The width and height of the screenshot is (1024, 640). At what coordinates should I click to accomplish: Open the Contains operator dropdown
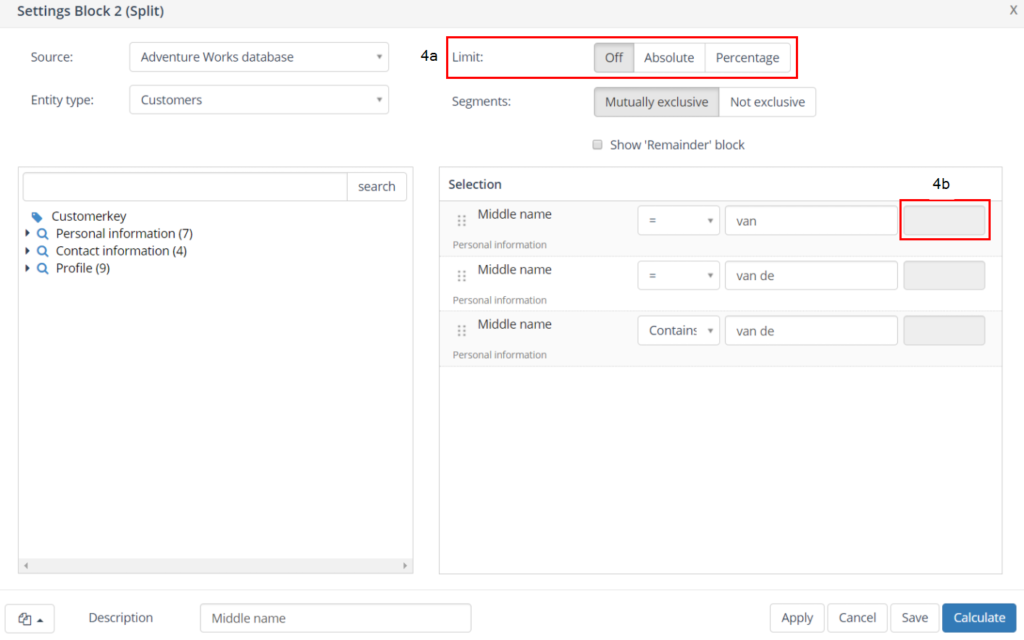(x=678, y=331)
